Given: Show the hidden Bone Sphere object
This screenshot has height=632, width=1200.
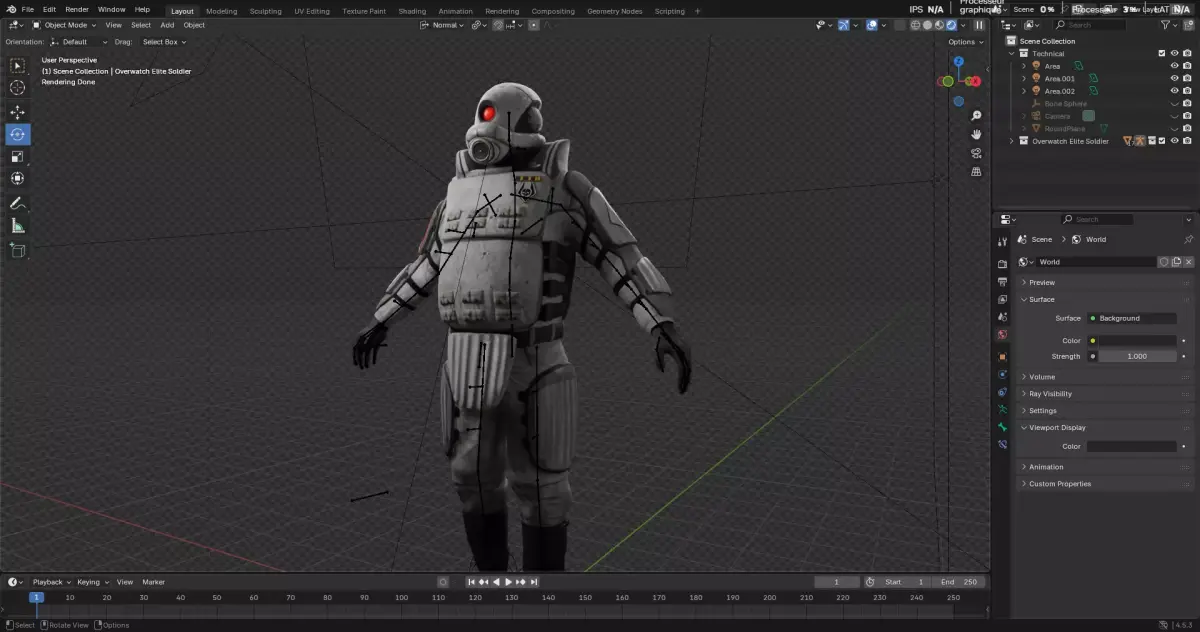Looking at the screenshot, I should 1175,103.
